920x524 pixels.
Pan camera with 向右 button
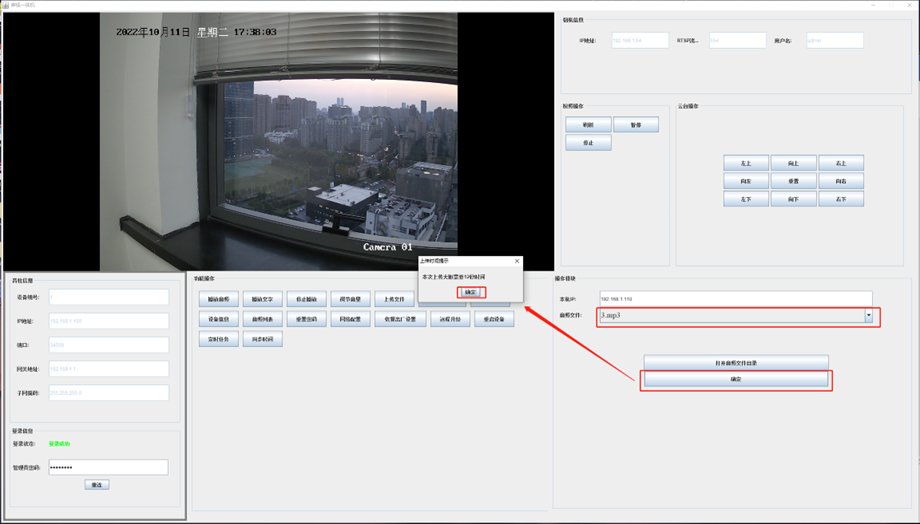click(840, 181)
